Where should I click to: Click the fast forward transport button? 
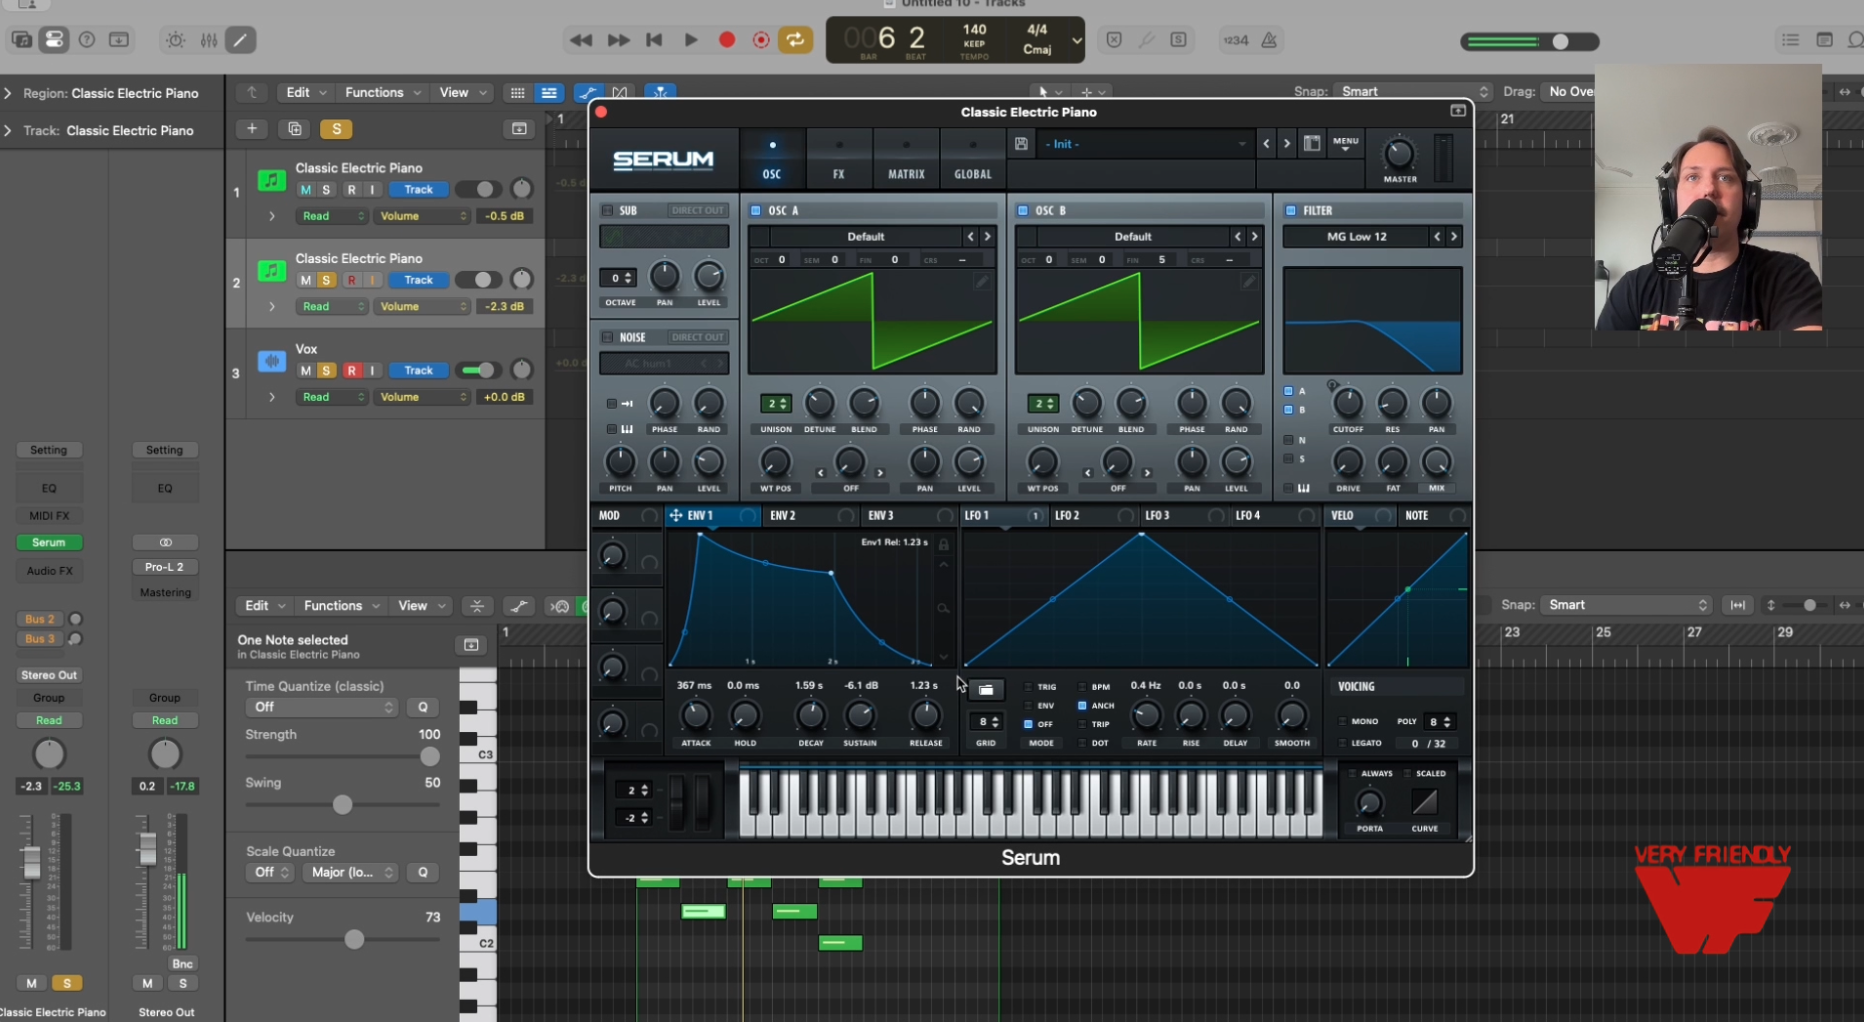[618, 40]
